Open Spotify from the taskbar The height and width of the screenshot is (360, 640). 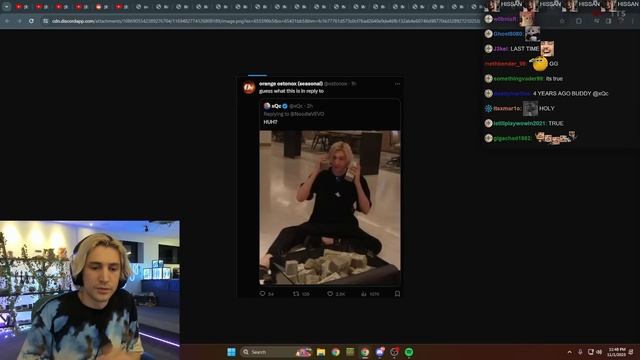click(409, 352)
